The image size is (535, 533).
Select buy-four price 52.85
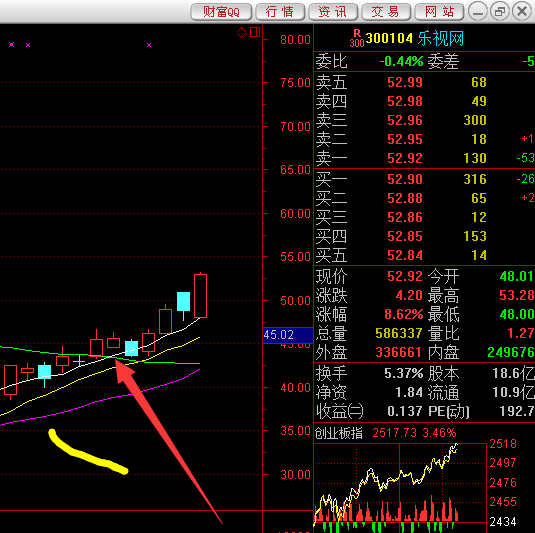click(x=405, y=236)
